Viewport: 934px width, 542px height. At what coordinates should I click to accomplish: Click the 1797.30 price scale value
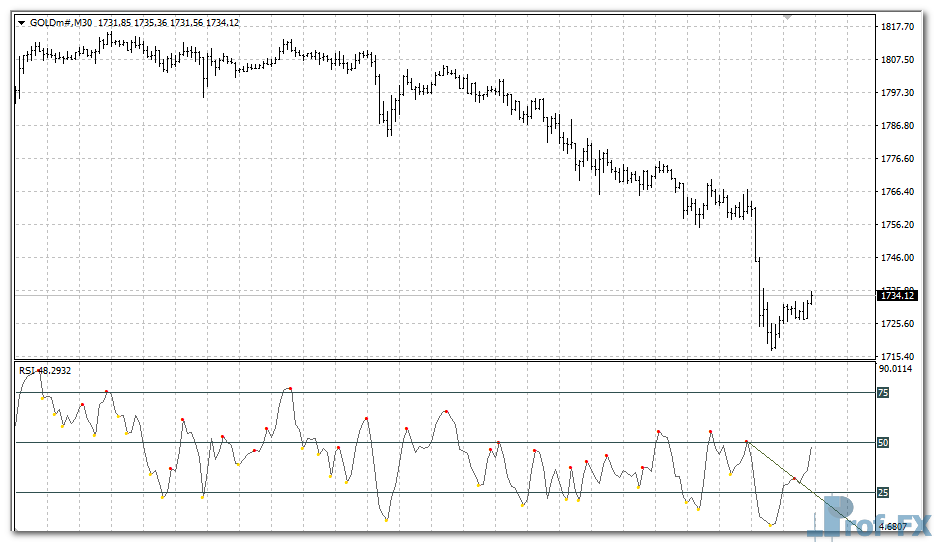[896, 93]
